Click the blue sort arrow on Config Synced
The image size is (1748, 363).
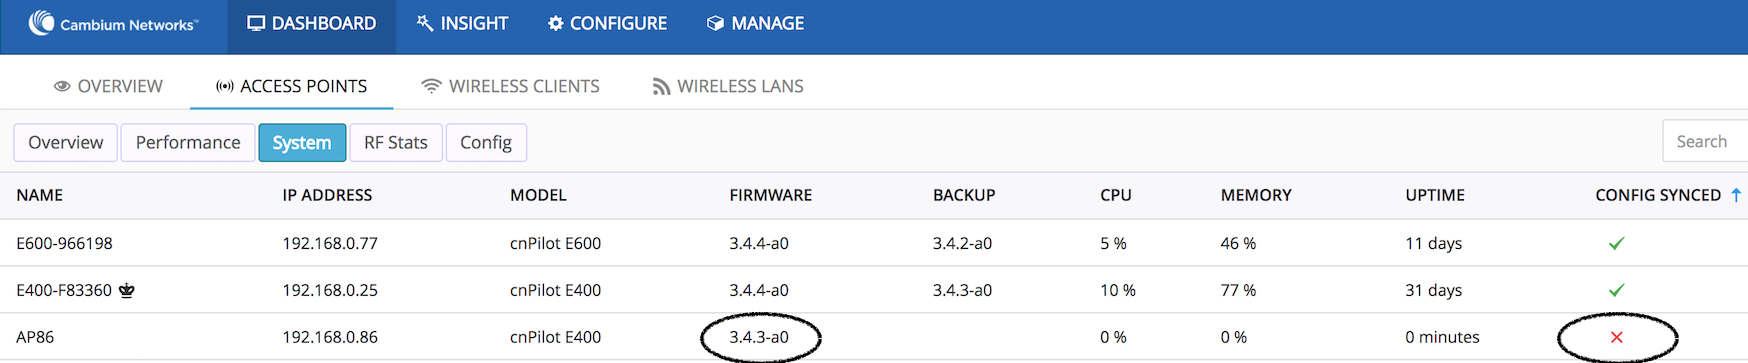coord(1736,195)
